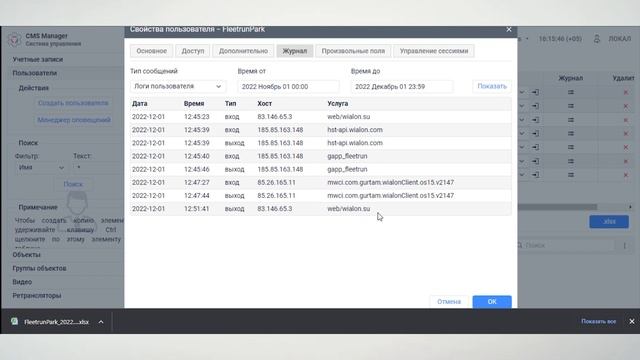This screenshot has height=360, width=640.
Task: Click the red delete X in the first user row
Action: click(625, 93)
